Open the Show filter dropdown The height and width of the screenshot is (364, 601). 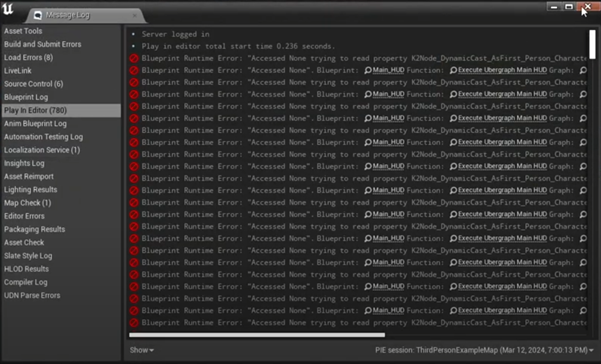pyautogui.click(x=141, y=350)
